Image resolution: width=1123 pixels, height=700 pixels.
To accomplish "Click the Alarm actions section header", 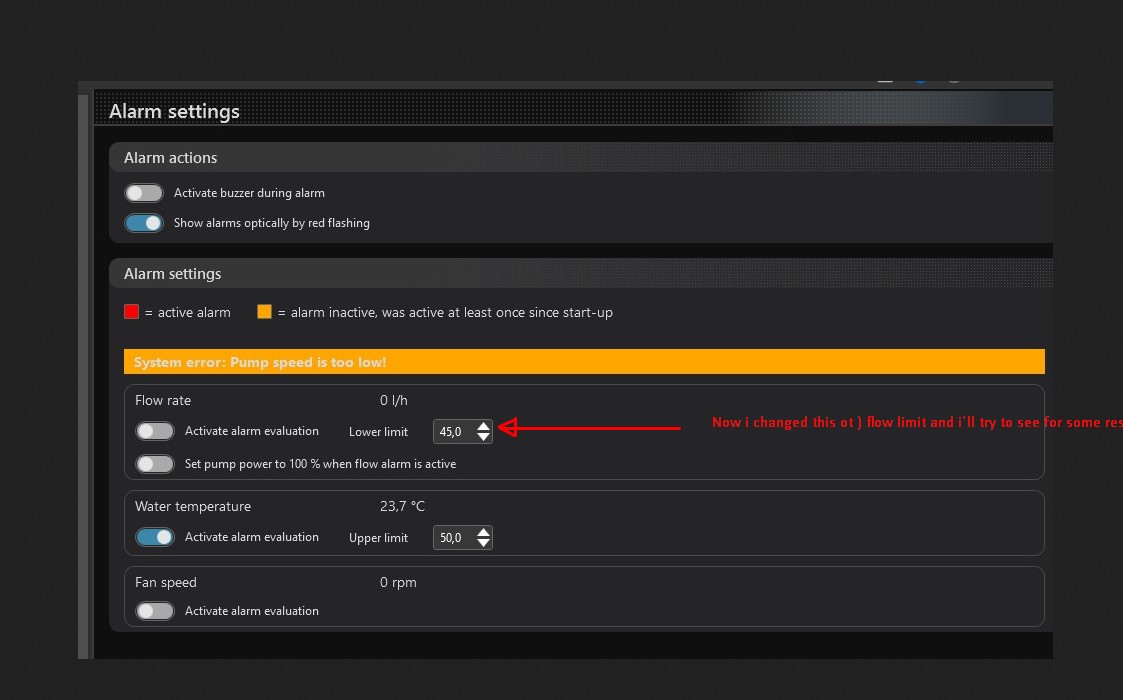I will tap(170, 158).
